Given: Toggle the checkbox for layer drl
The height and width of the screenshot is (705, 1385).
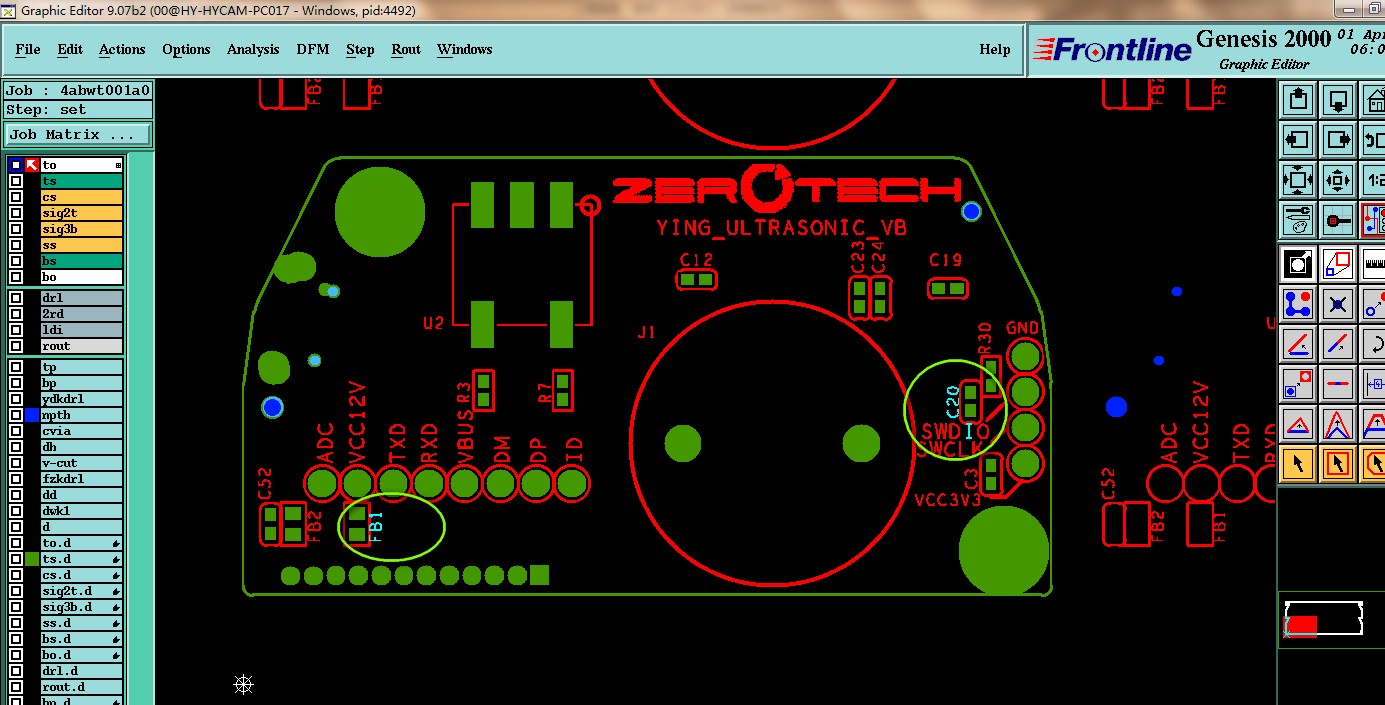Looking at the screenshot, I should [x=16, y=298].
